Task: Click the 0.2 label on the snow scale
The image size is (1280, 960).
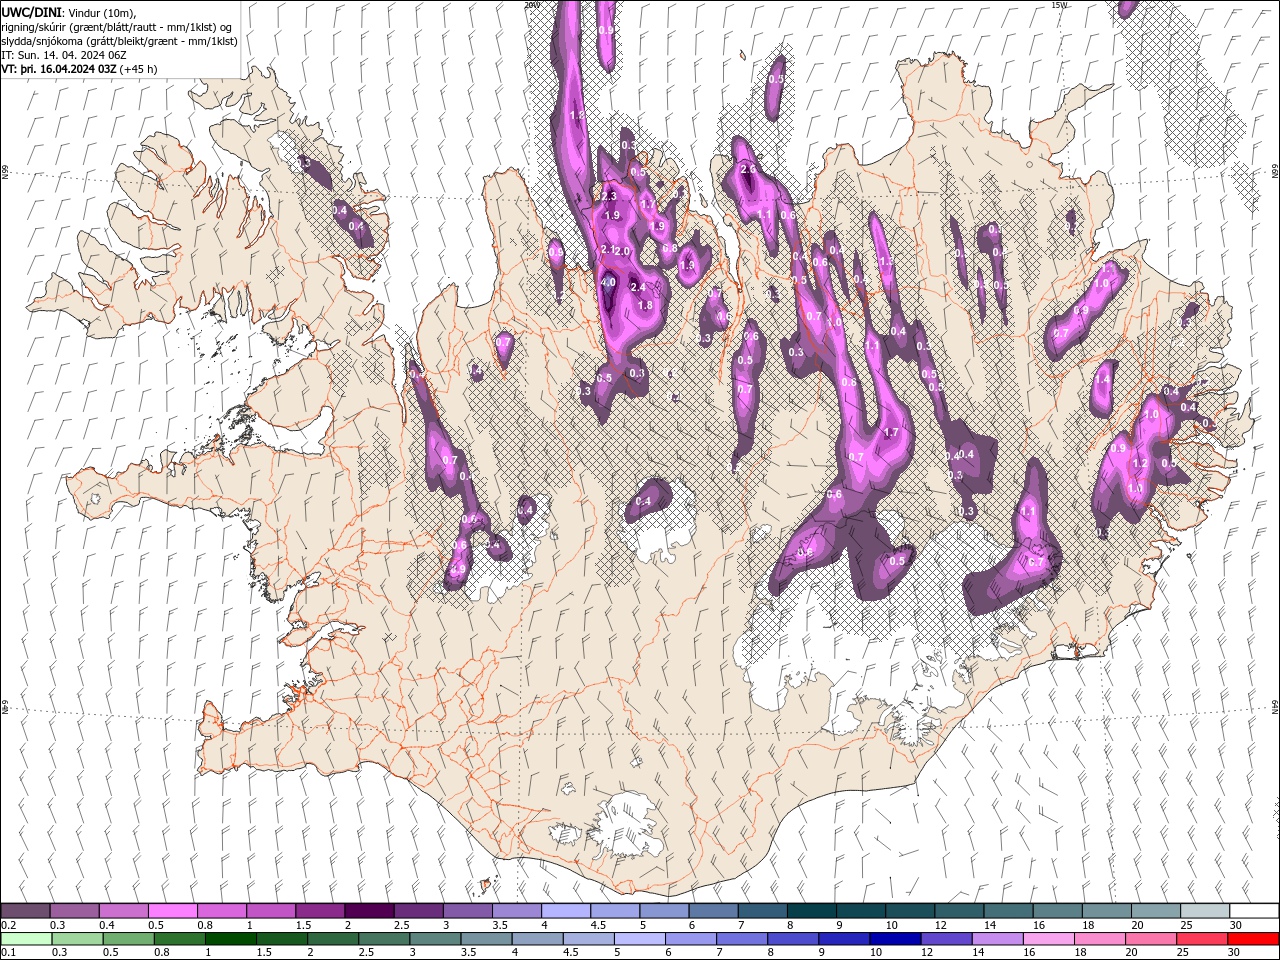Action: (x=8, y=925)
